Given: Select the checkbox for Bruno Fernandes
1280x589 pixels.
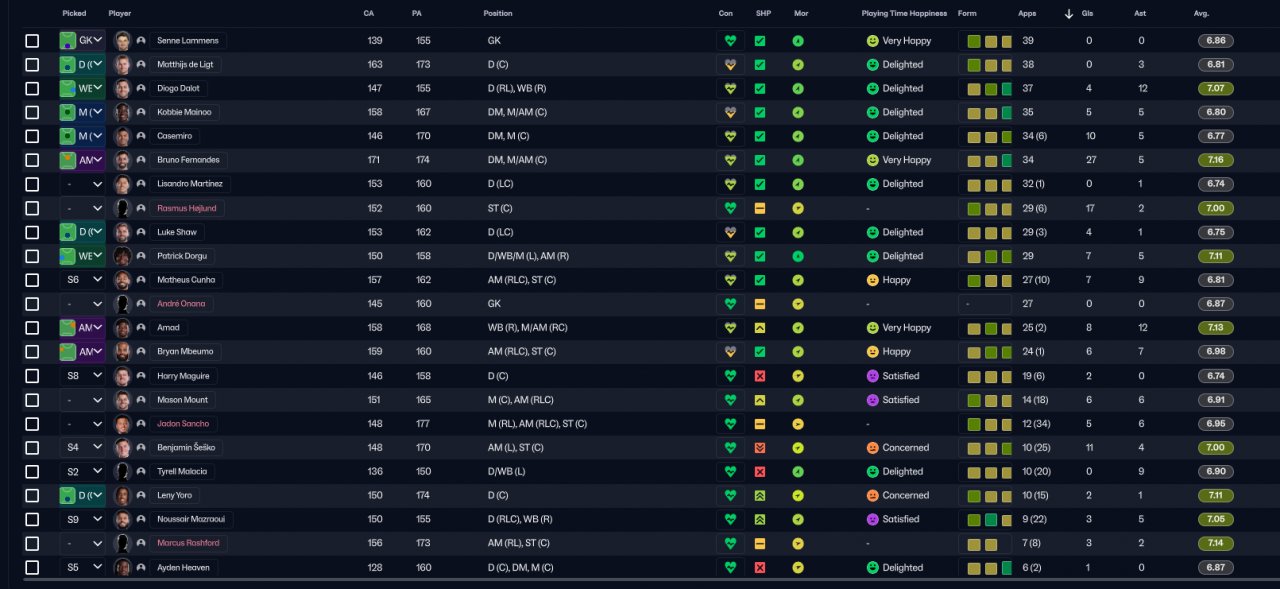Looking at the screenshot, I should (x=32, y=161).
